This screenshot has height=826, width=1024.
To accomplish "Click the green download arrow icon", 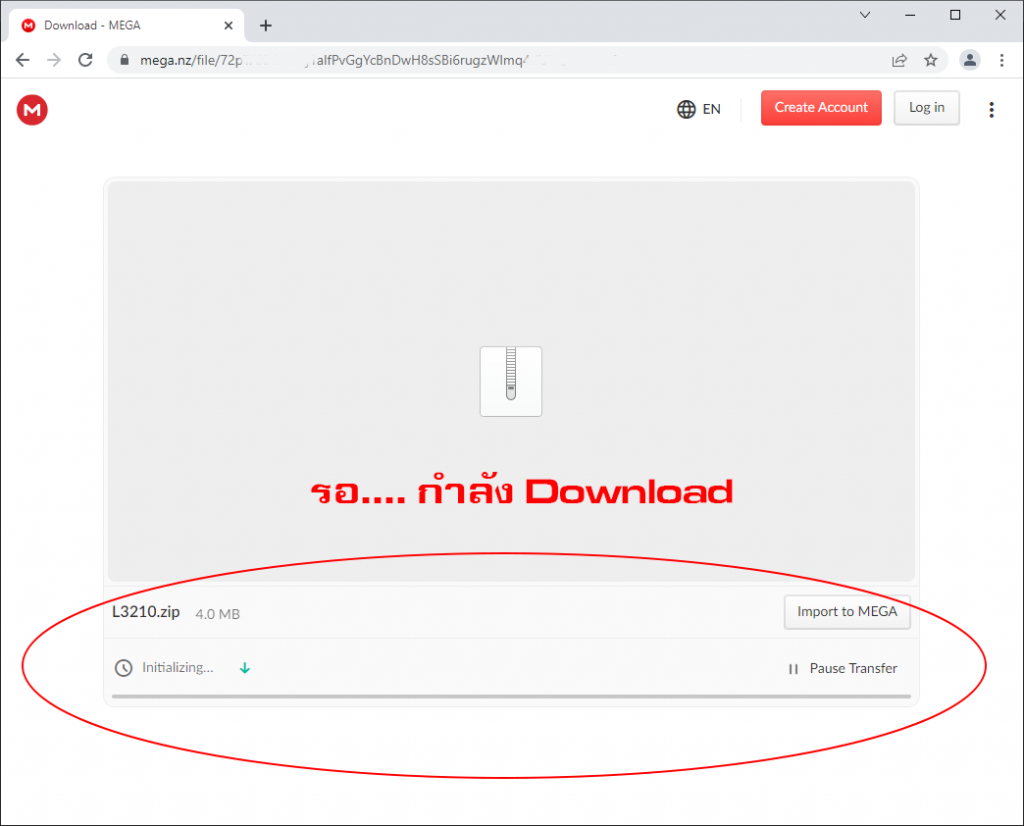I will pyautogui.click(x=245, y=668).
